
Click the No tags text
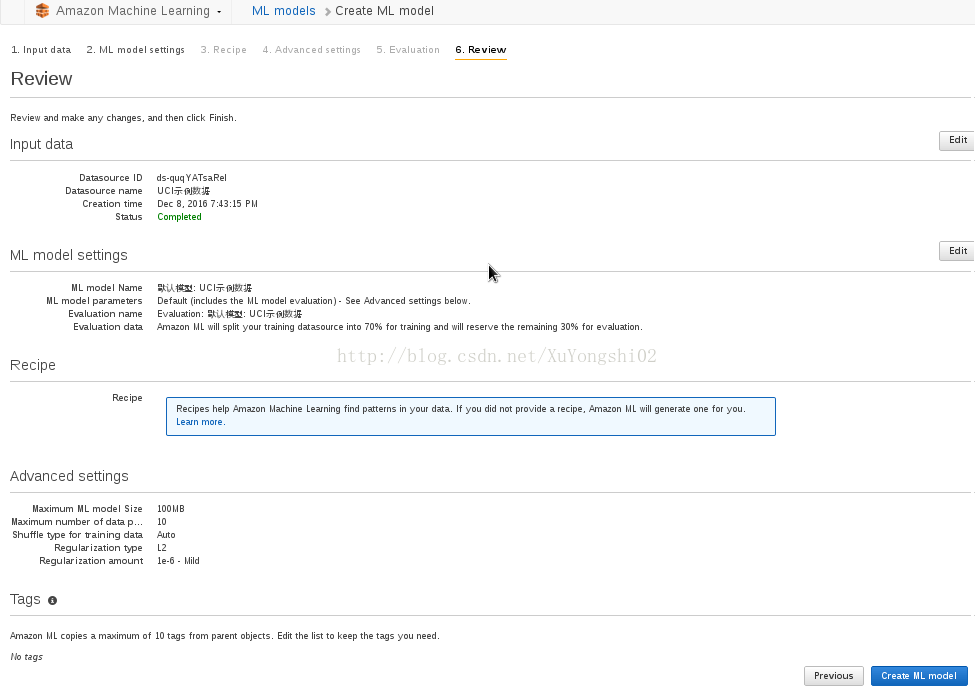click(x=27, y=656)
